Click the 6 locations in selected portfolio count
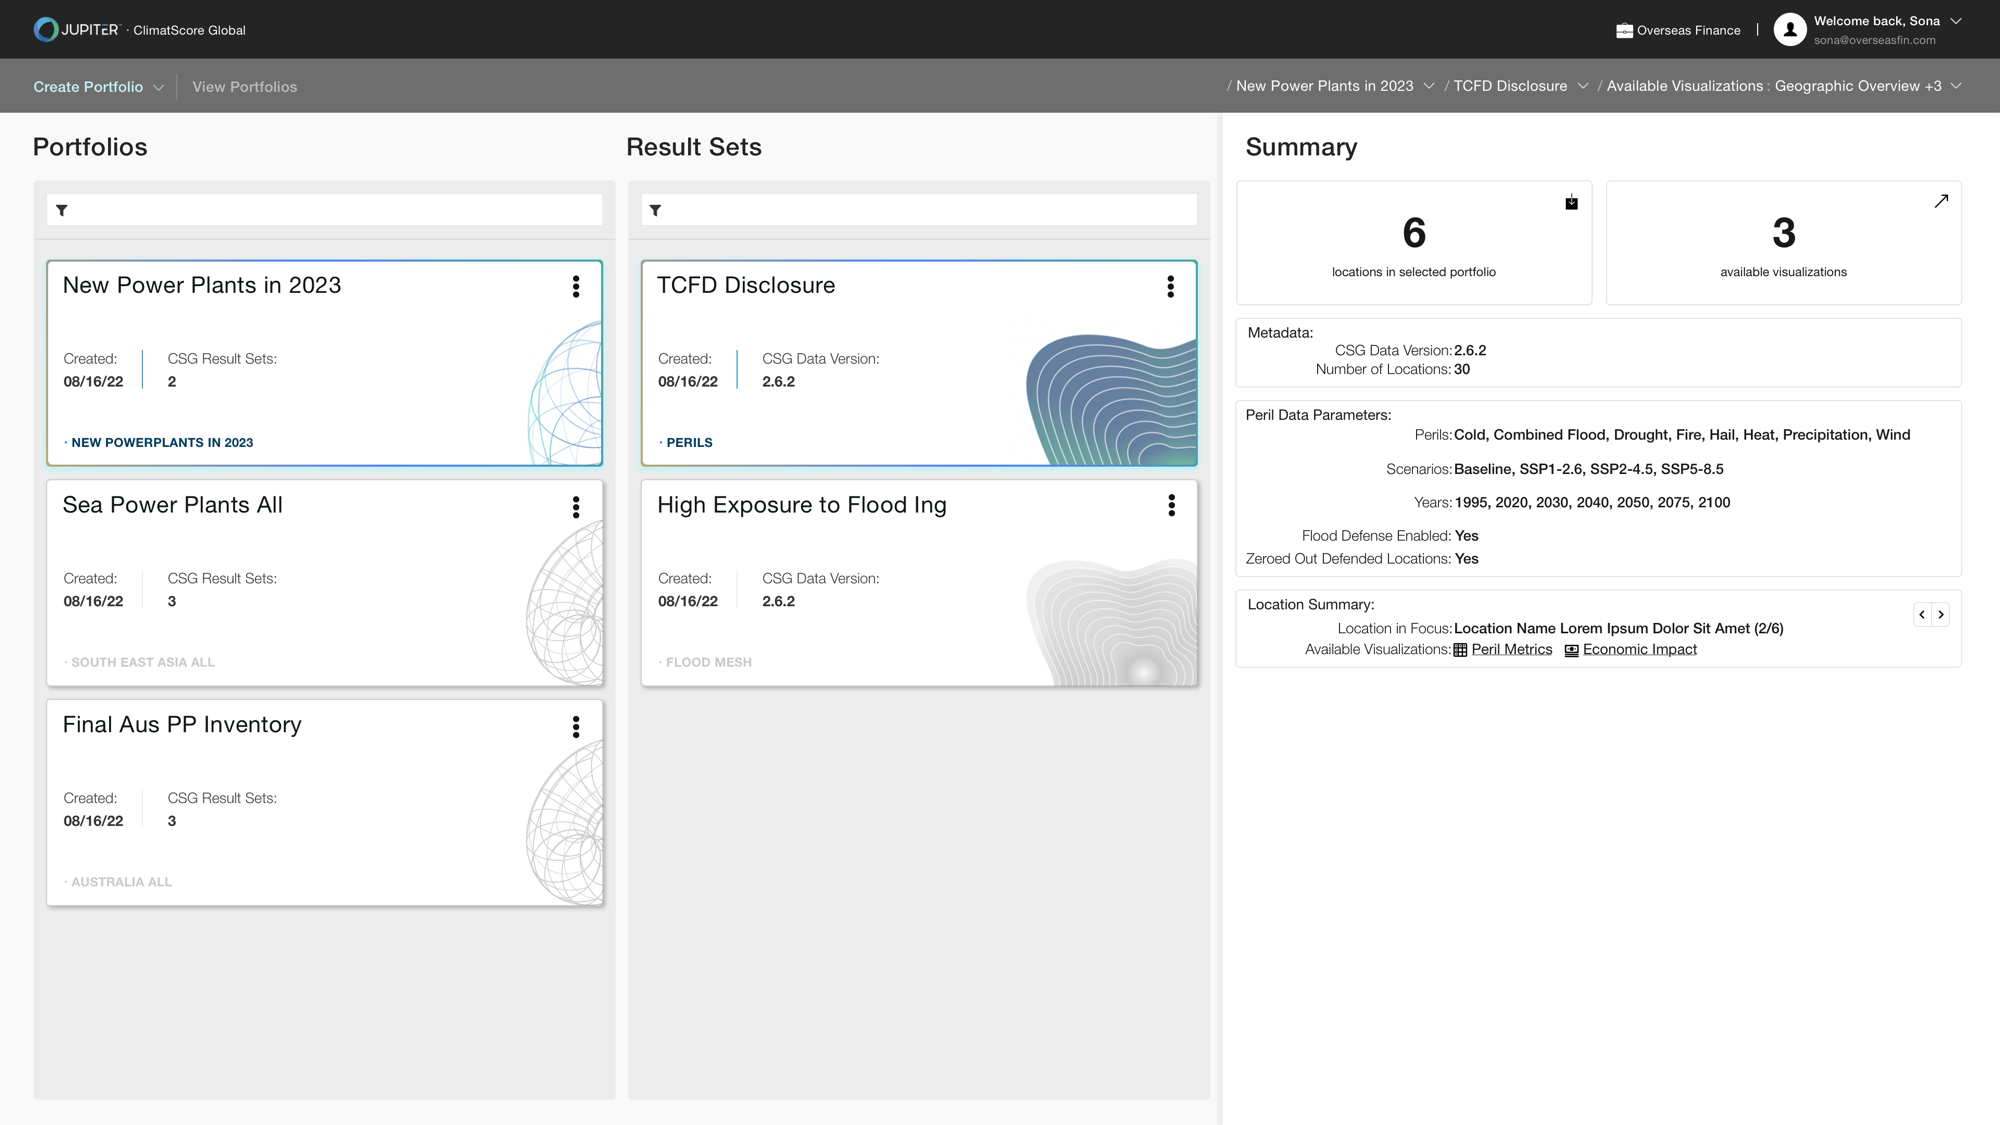 [1413, 233]
